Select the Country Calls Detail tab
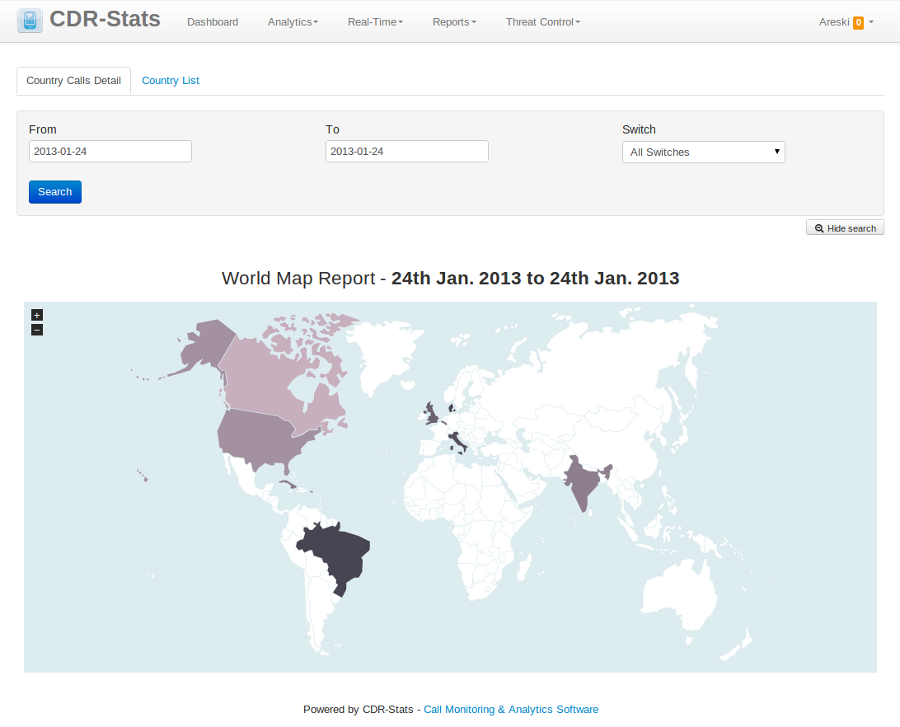 73,81
